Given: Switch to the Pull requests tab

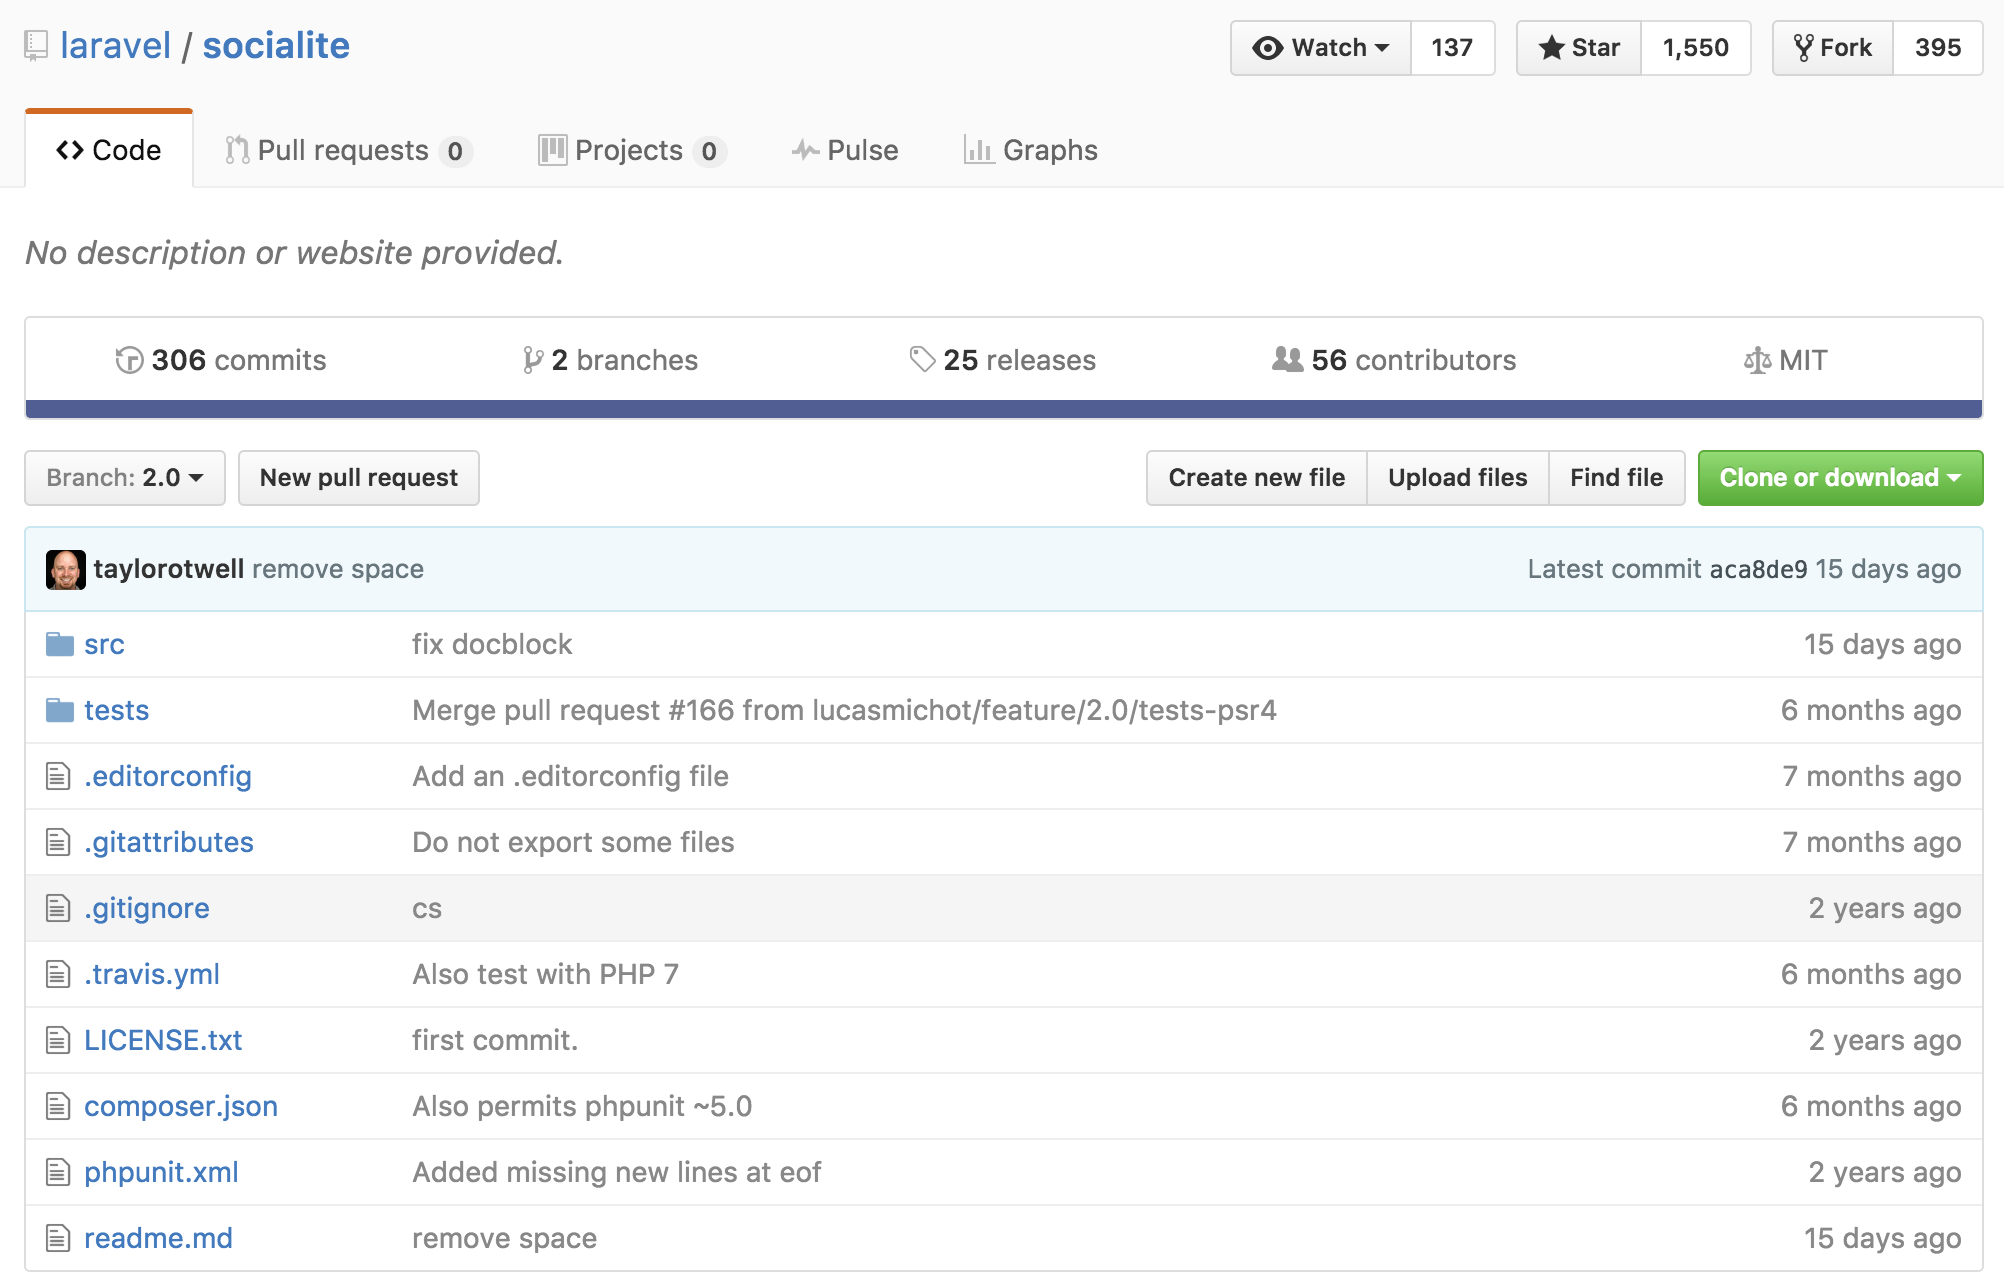Looking at the screenshot, I should (x=346, y=150).
